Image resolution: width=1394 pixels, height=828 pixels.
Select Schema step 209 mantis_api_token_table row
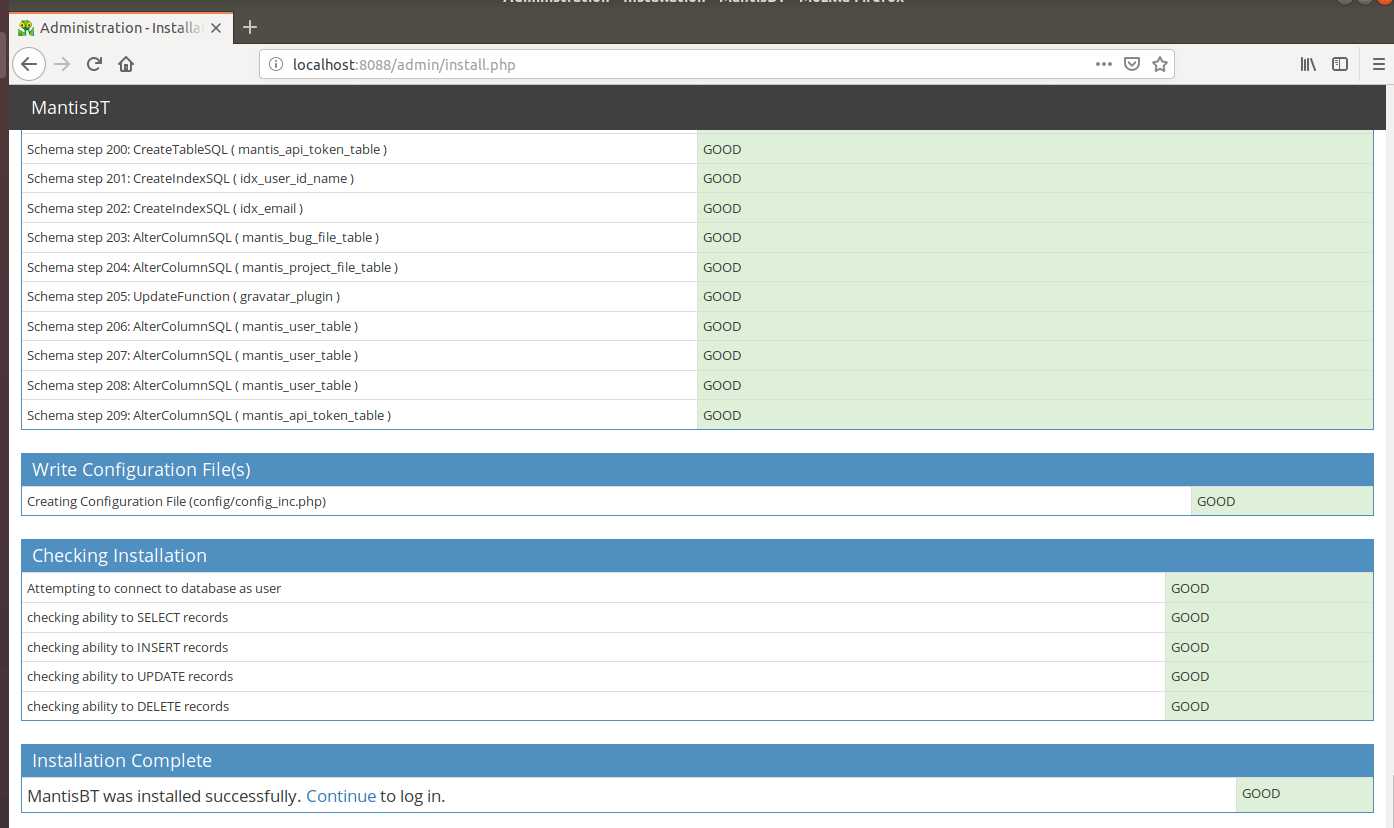[697, 415]
